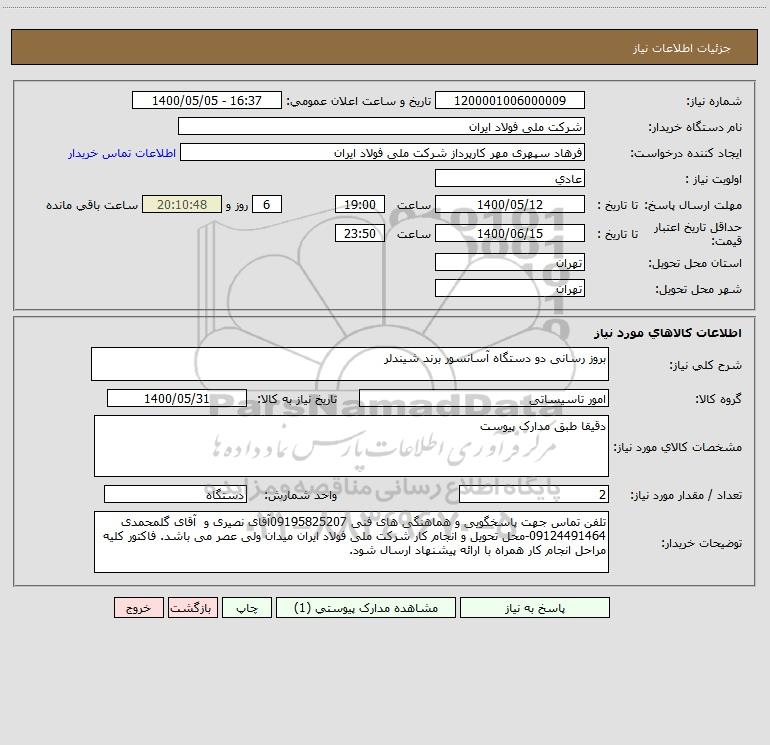The width and height of the screenshot is (770, 745).
Task: Click the request creator field فرهاد سپهری مهر
Action: point(382,152)
